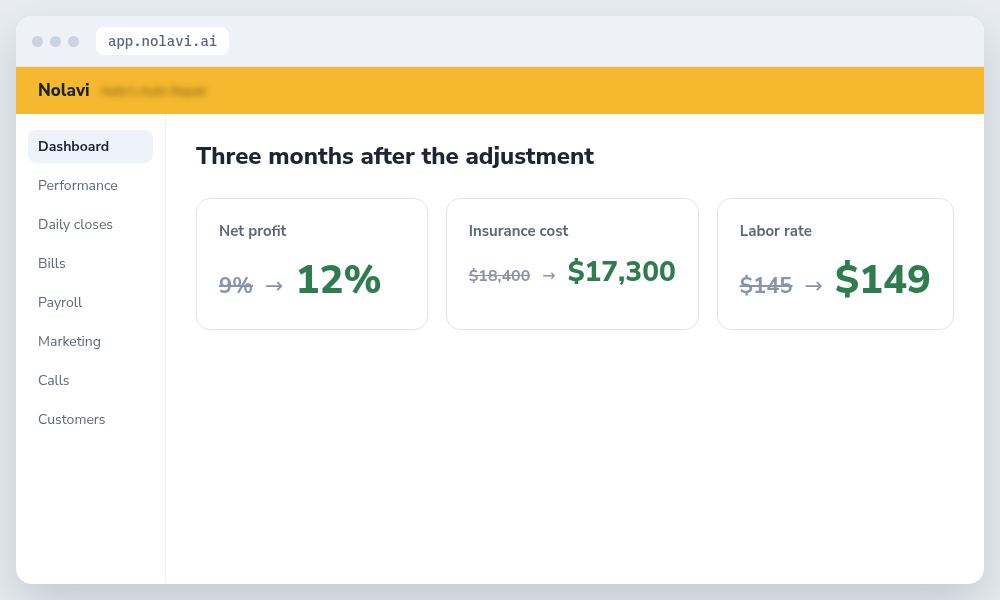Click the $17,300 insurance value
The image size is (1000, 600).
pyautogui.click(x=621, y=272)
